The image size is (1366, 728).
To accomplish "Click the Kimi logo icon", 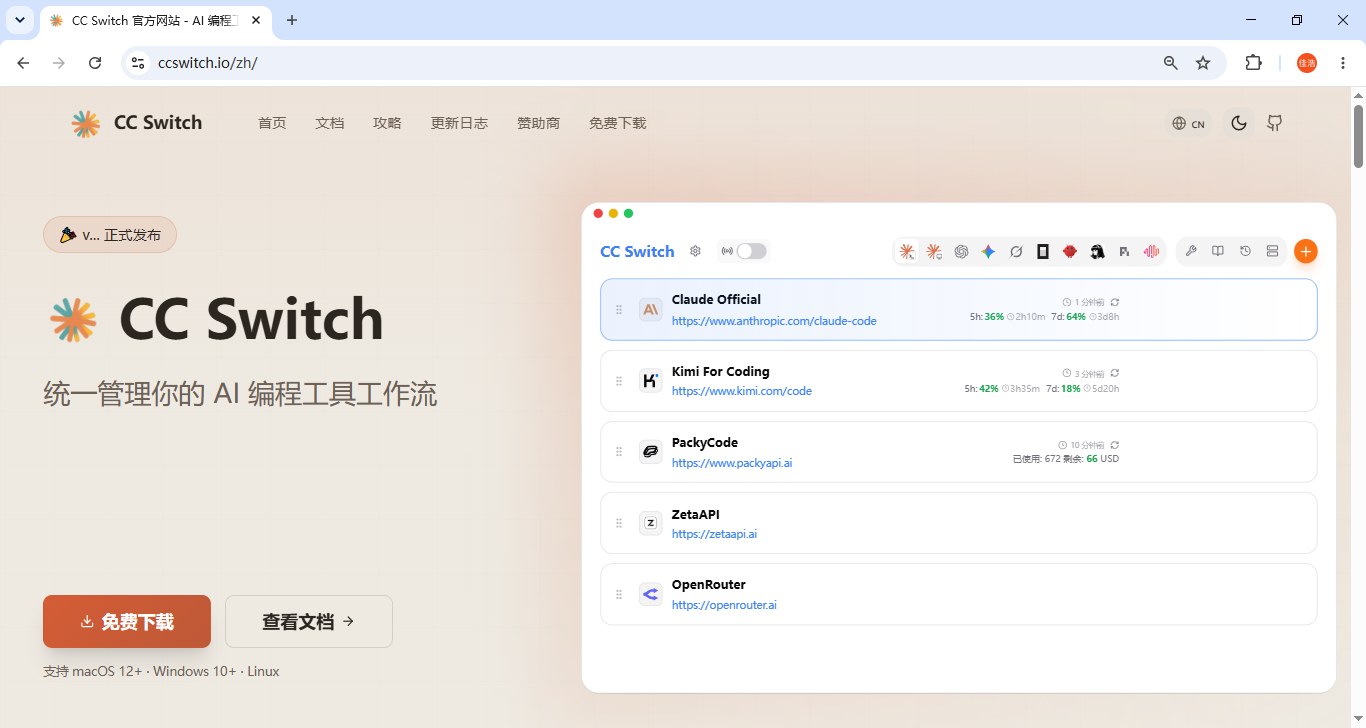I will tap(651, 380).
